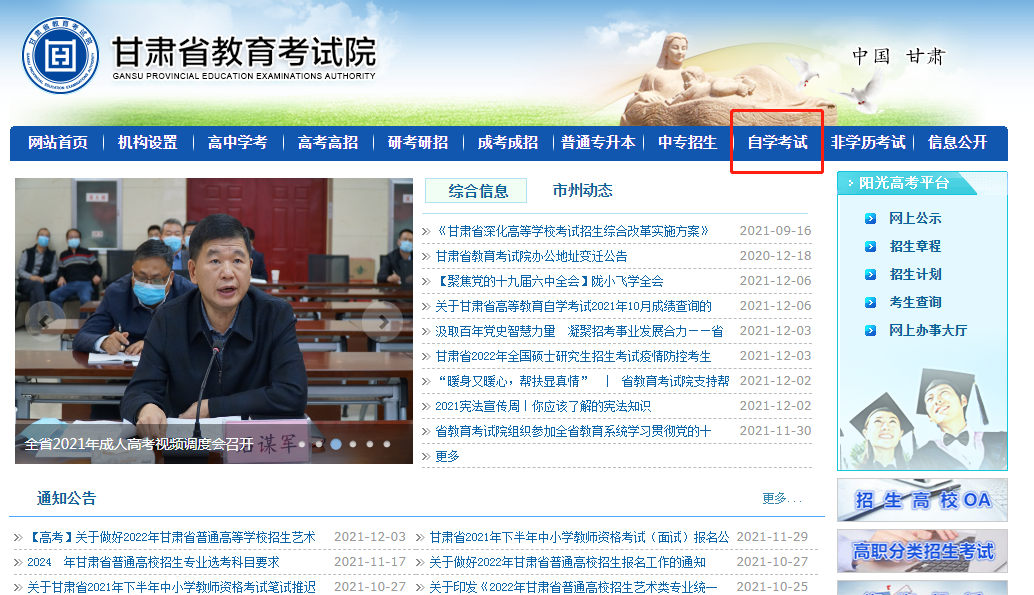
Task: Open 自学考试2021年10月成绩查询 notice
Action: 574,307
